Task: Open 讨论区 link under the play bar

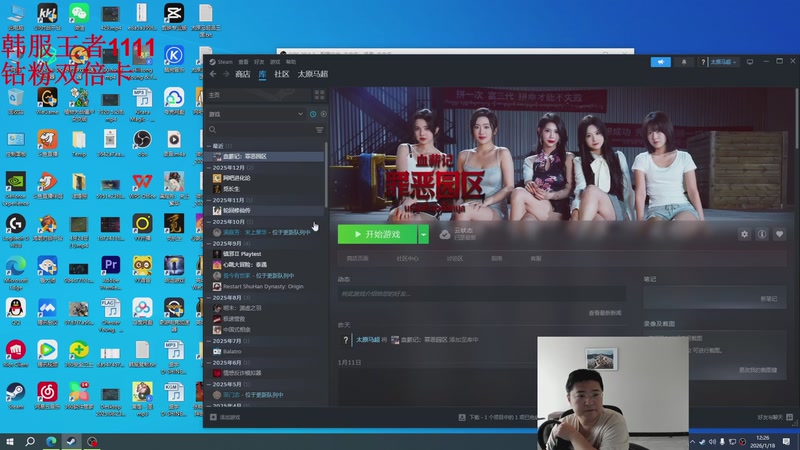Action: click(x=455, y=259)
